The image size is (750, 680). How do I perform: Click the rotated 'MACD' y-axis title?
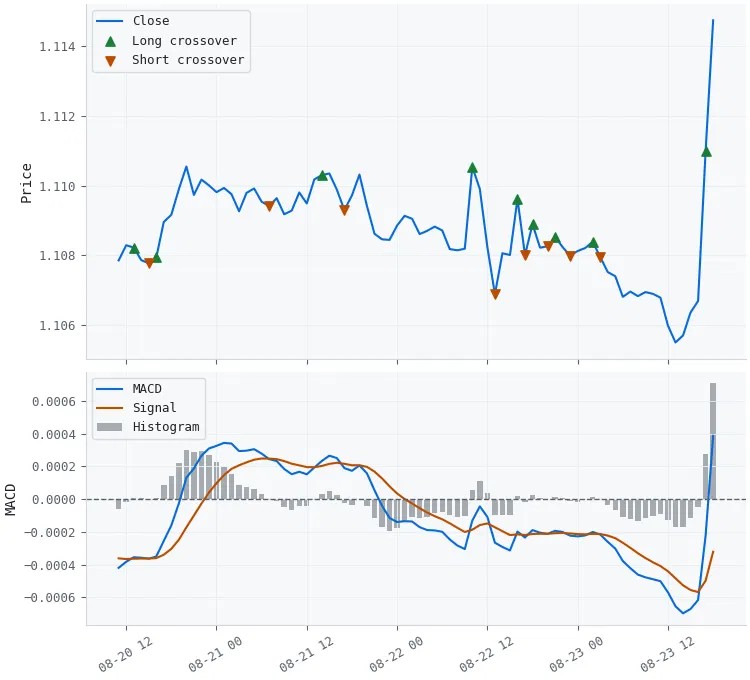[11, 500]
